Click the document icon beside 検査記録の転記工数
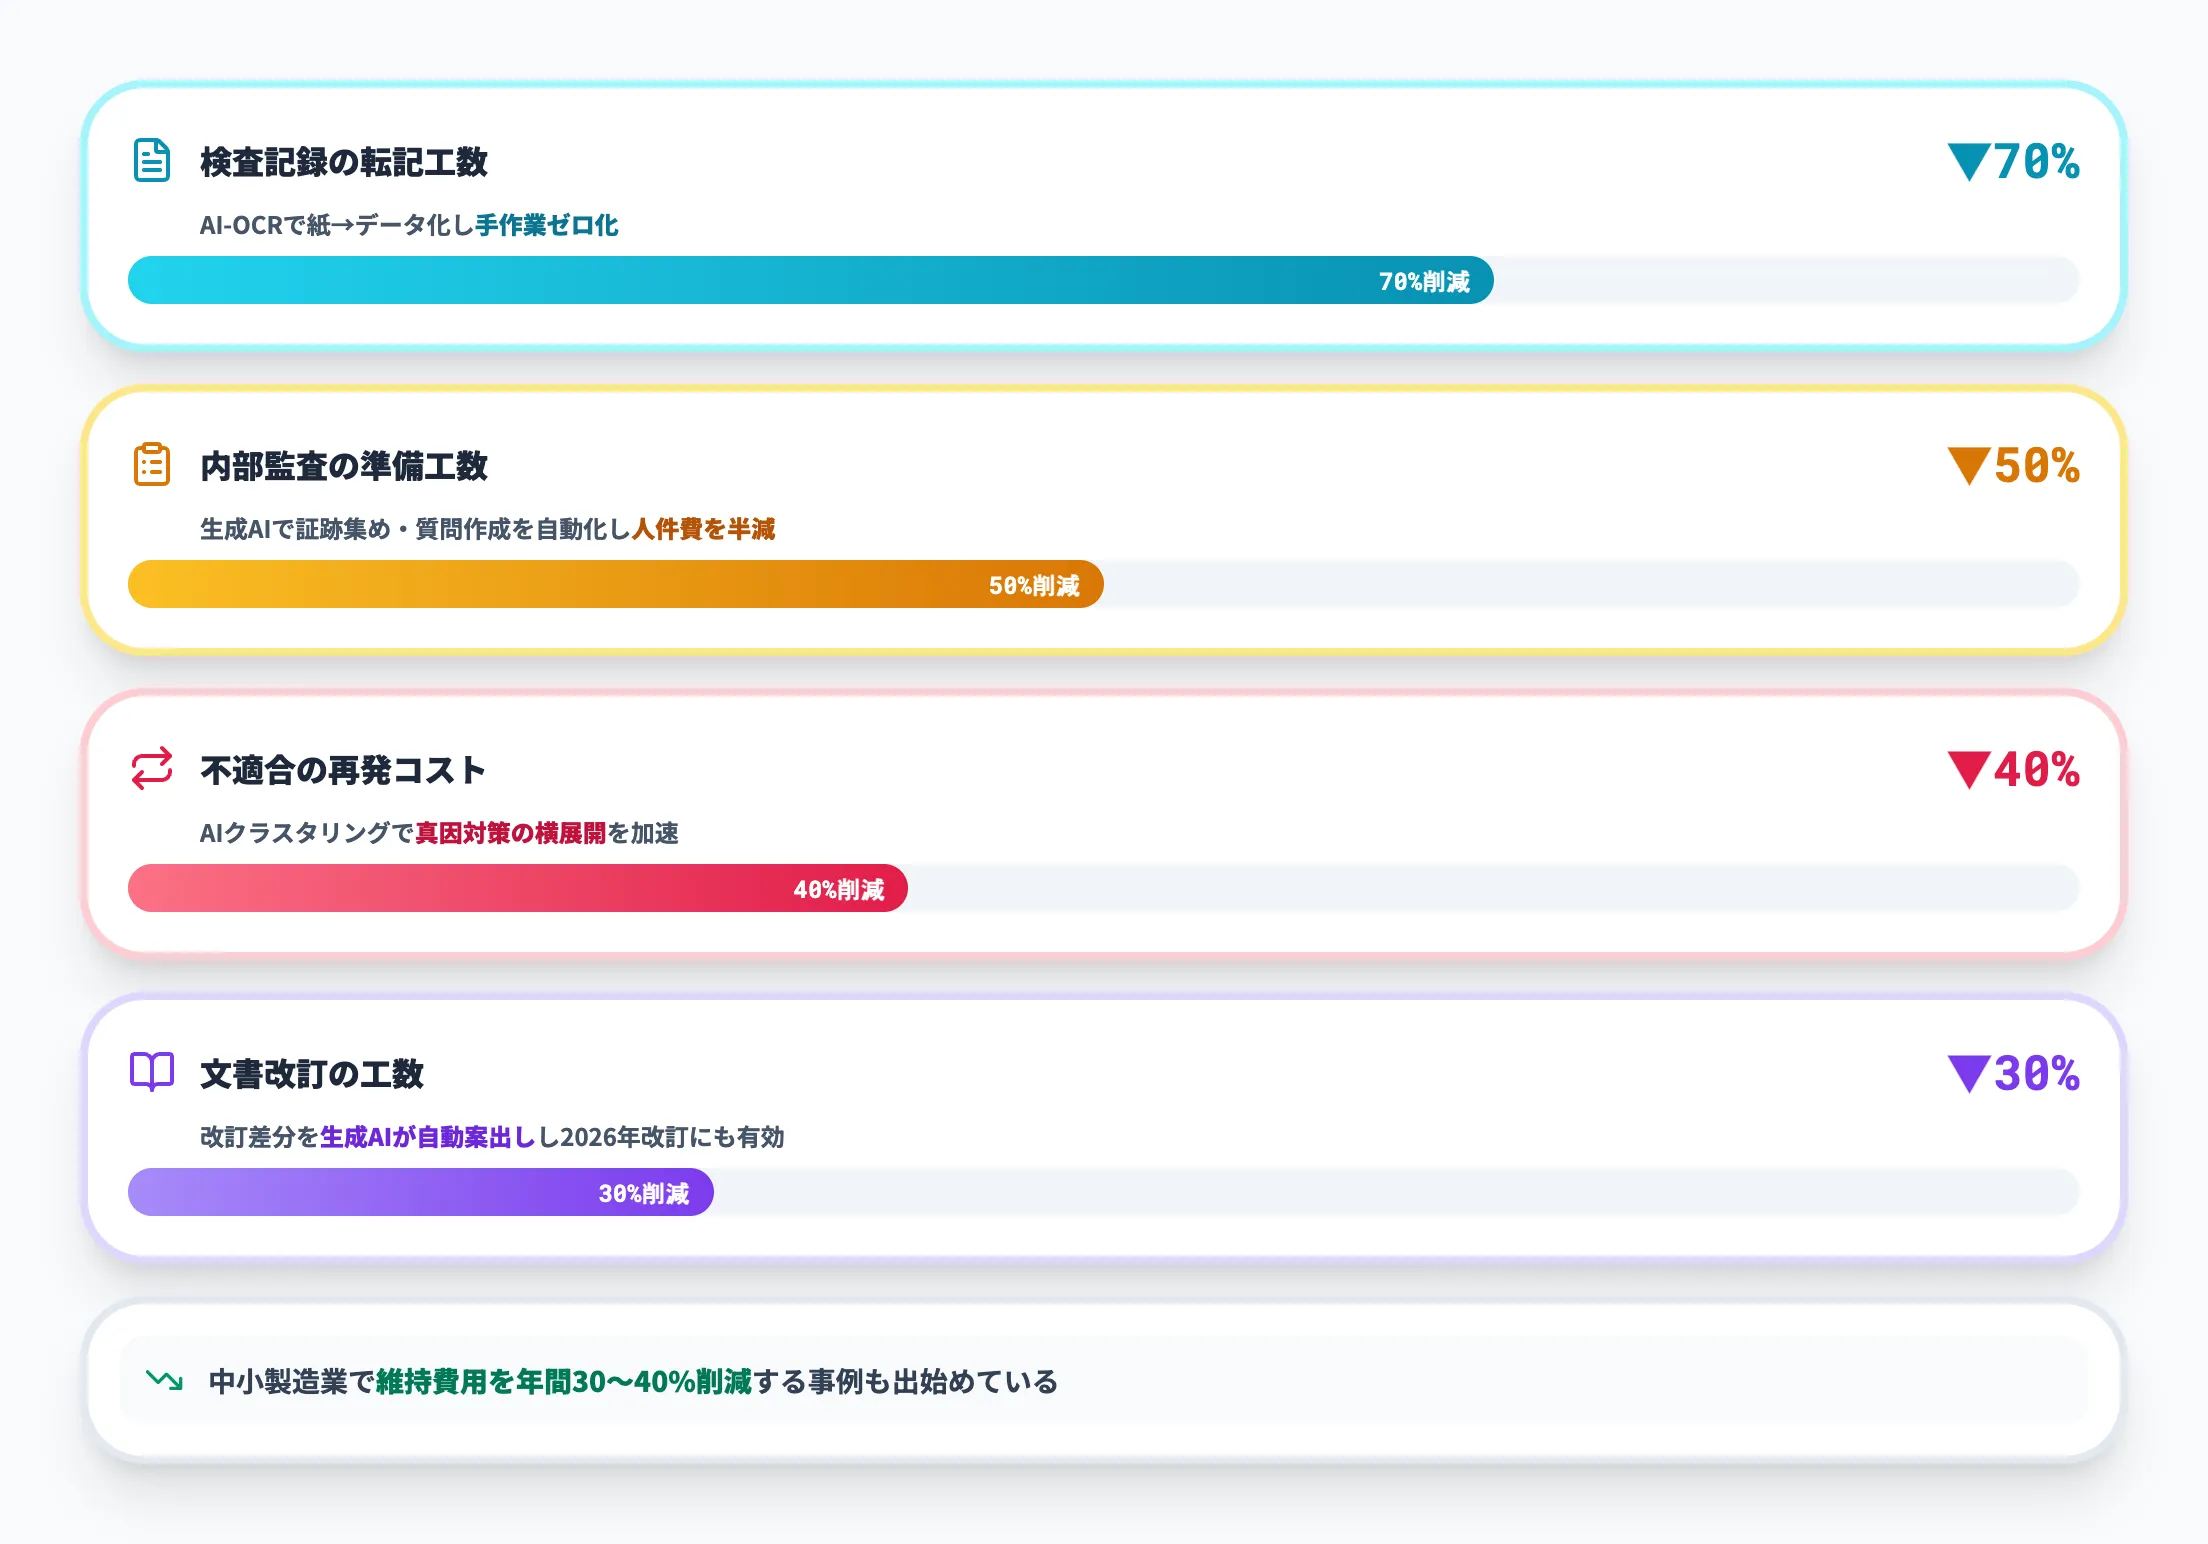 pos(152,160)
